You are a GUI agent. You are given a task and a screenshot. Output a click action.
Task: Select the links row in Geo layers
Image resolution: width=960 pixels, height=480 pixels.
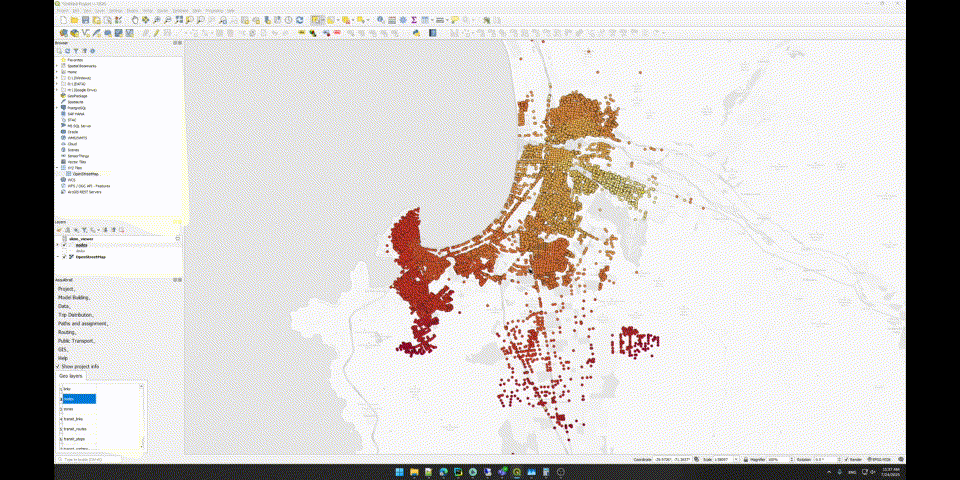(78, 389)
